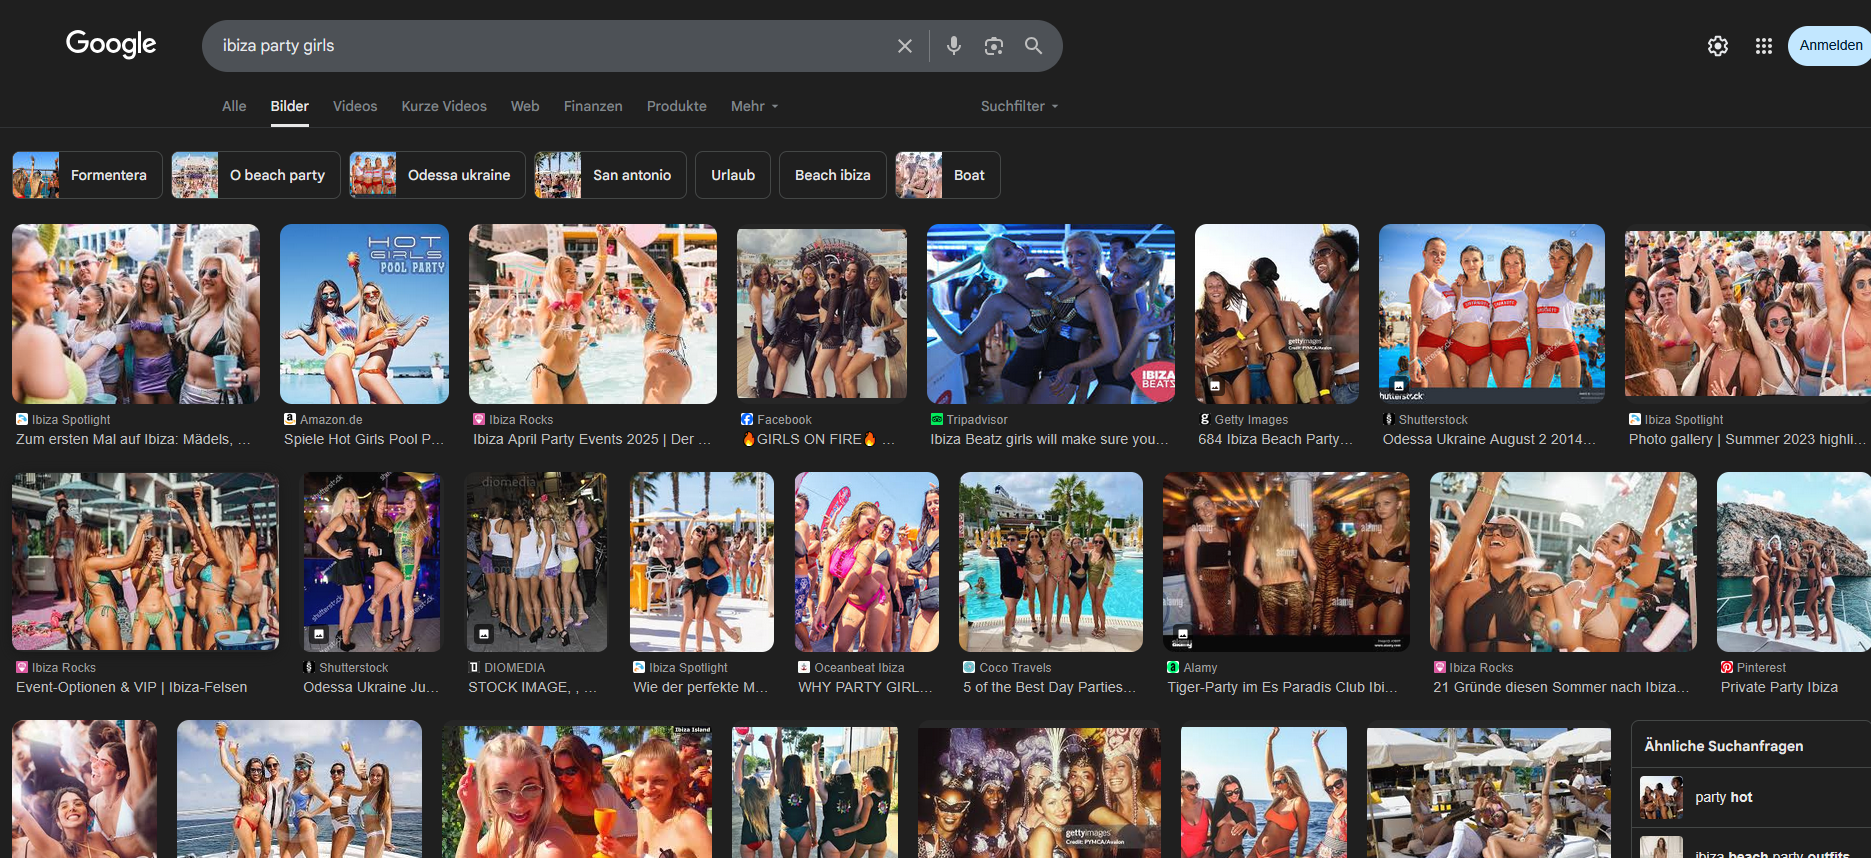Switch to the Kurze Videos tab
1871x858 pixels.
coord(444,106)
